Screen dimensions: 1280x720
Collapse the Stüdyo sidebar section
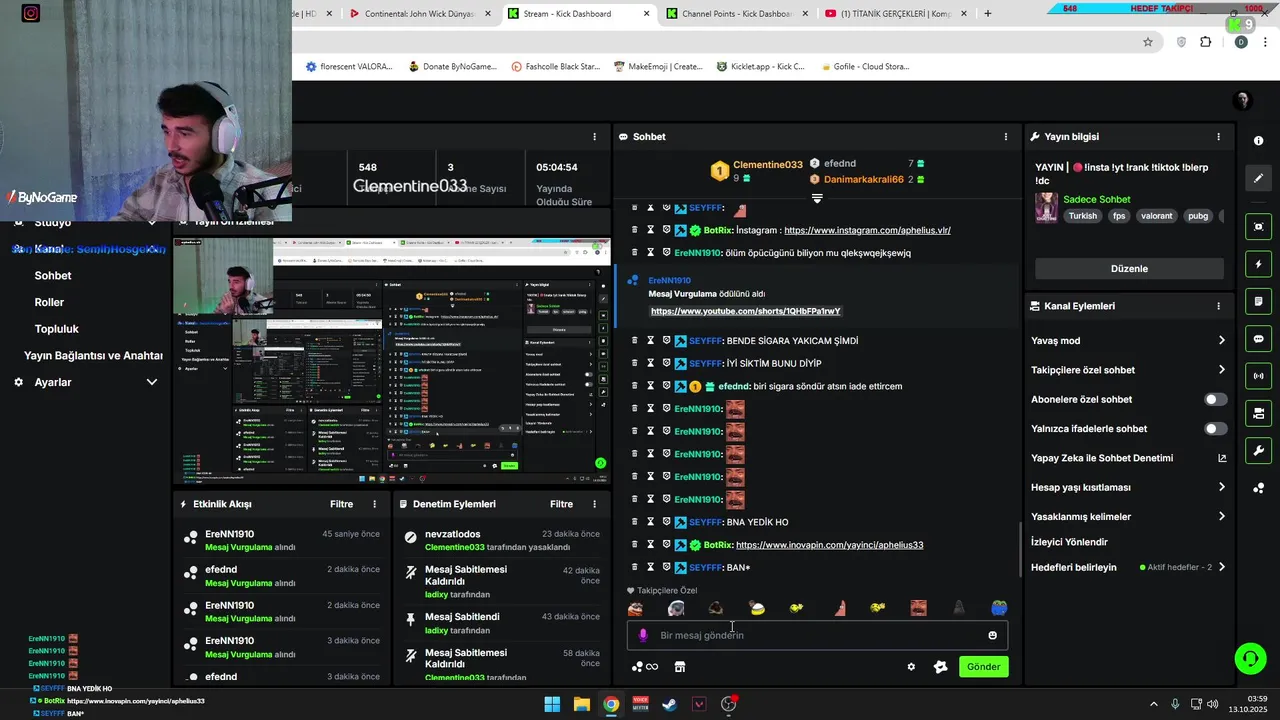[x=152, y=222]
